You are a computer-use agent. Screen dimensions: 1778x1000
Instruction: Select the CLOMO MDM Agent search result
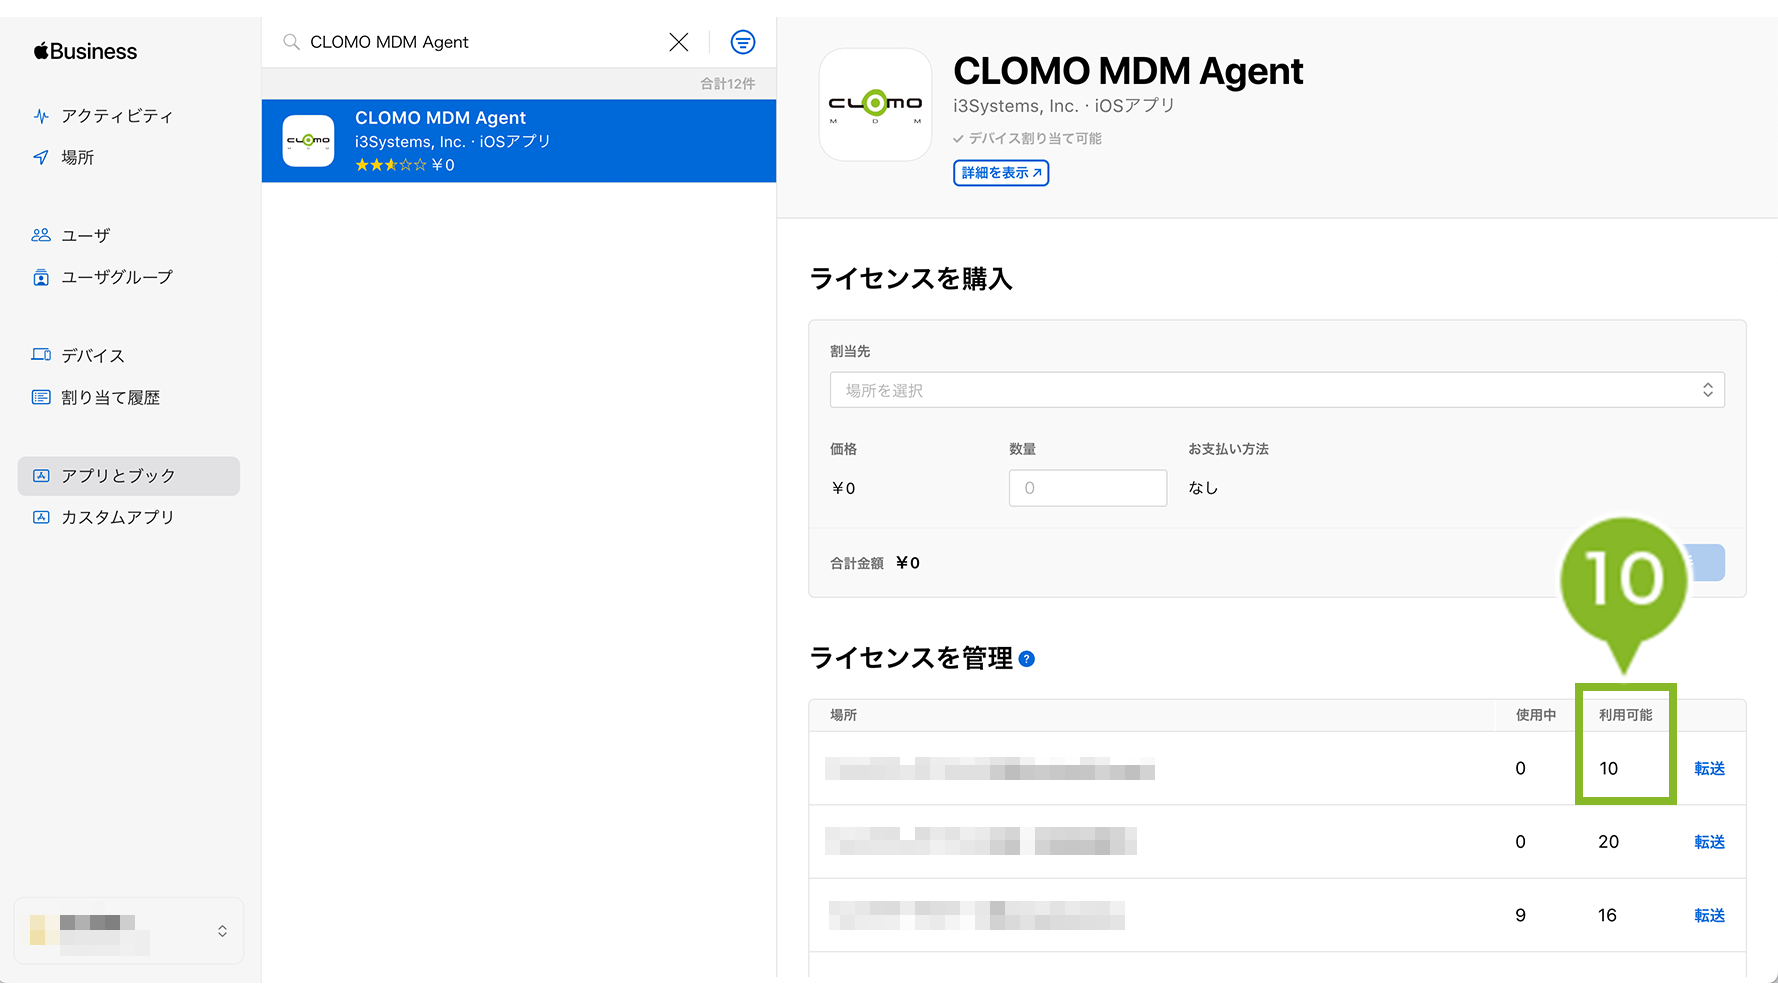click(518, 141)
